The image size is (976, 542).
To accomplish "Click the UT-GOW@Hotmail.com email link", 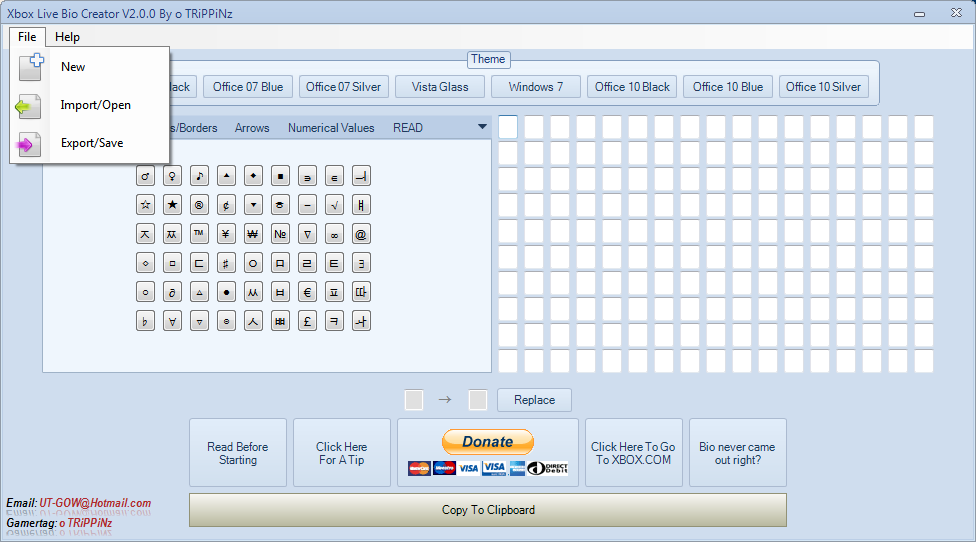I will (95, 503).
